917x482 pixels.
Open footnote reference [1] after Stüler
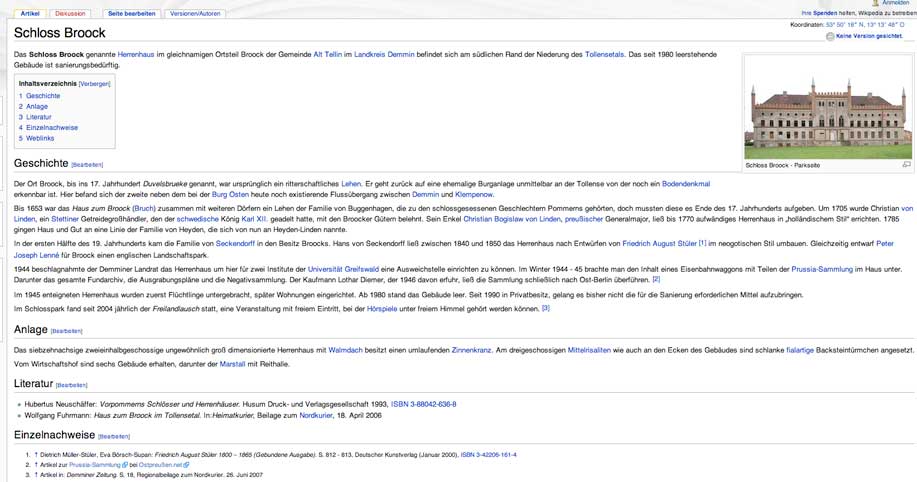pyautogui.click(x=702, y=243)
